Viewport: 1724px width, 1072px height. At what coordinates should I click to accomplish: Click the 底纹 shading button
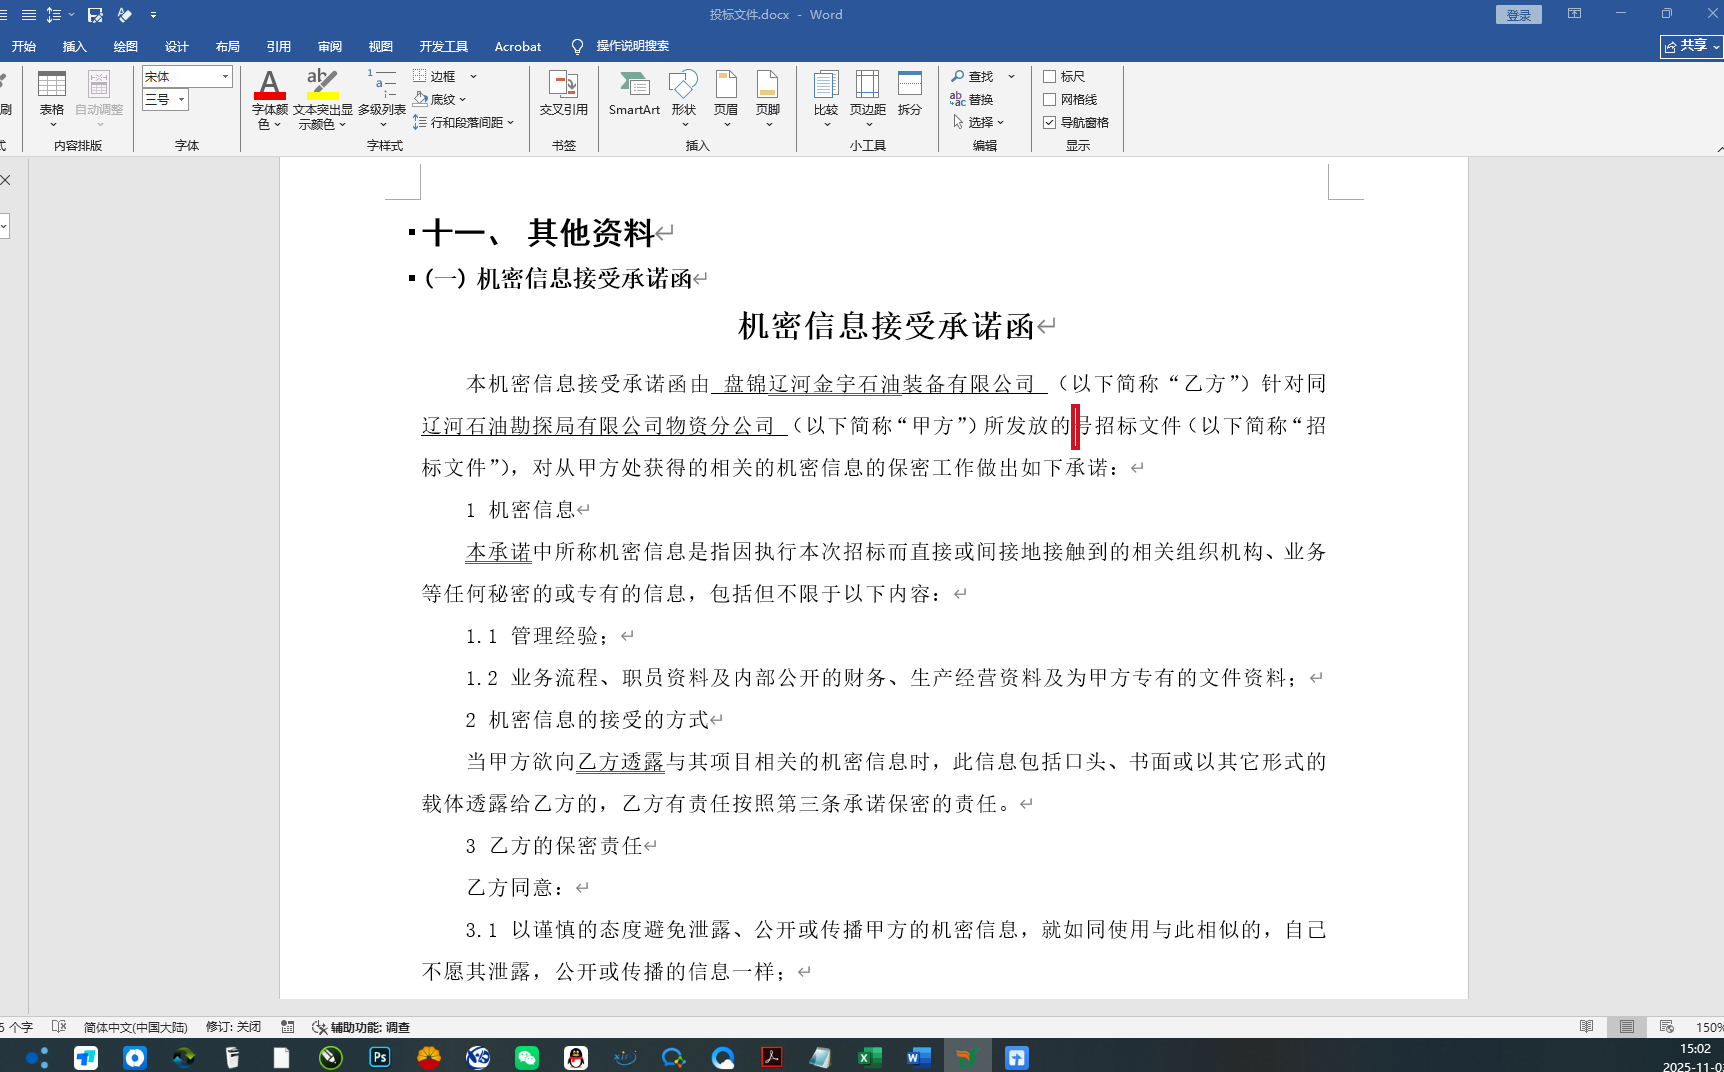435,99
